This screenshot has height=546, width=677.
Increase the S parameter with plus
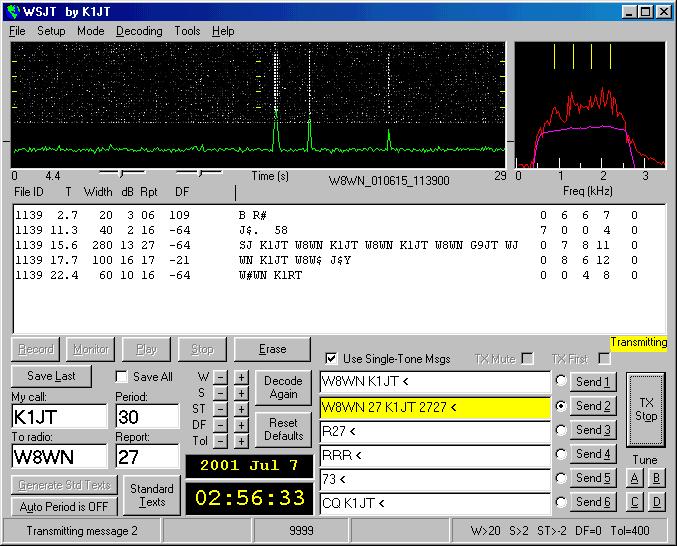coord(241,393)
